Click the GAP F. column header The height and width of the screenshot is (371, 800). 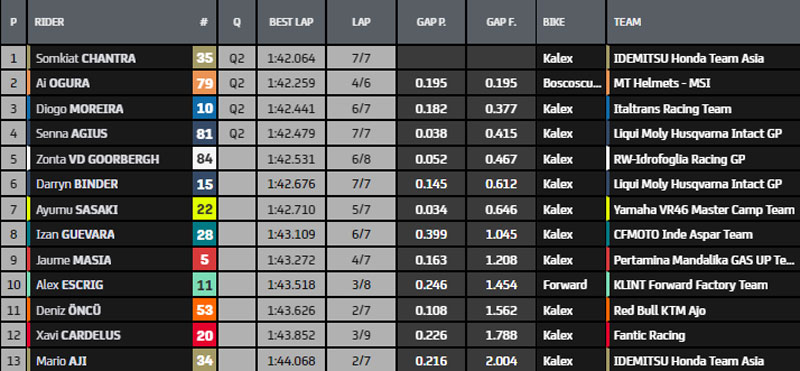(501, 22)
